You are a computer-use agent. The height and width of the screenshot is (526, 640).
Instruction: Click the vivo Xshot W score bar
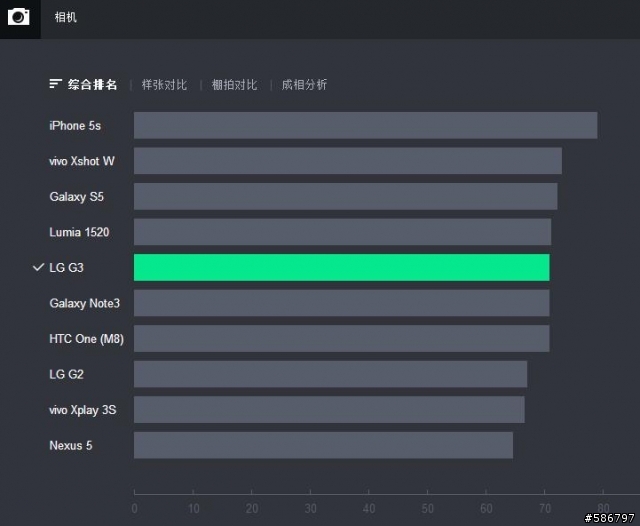[348, 161]
